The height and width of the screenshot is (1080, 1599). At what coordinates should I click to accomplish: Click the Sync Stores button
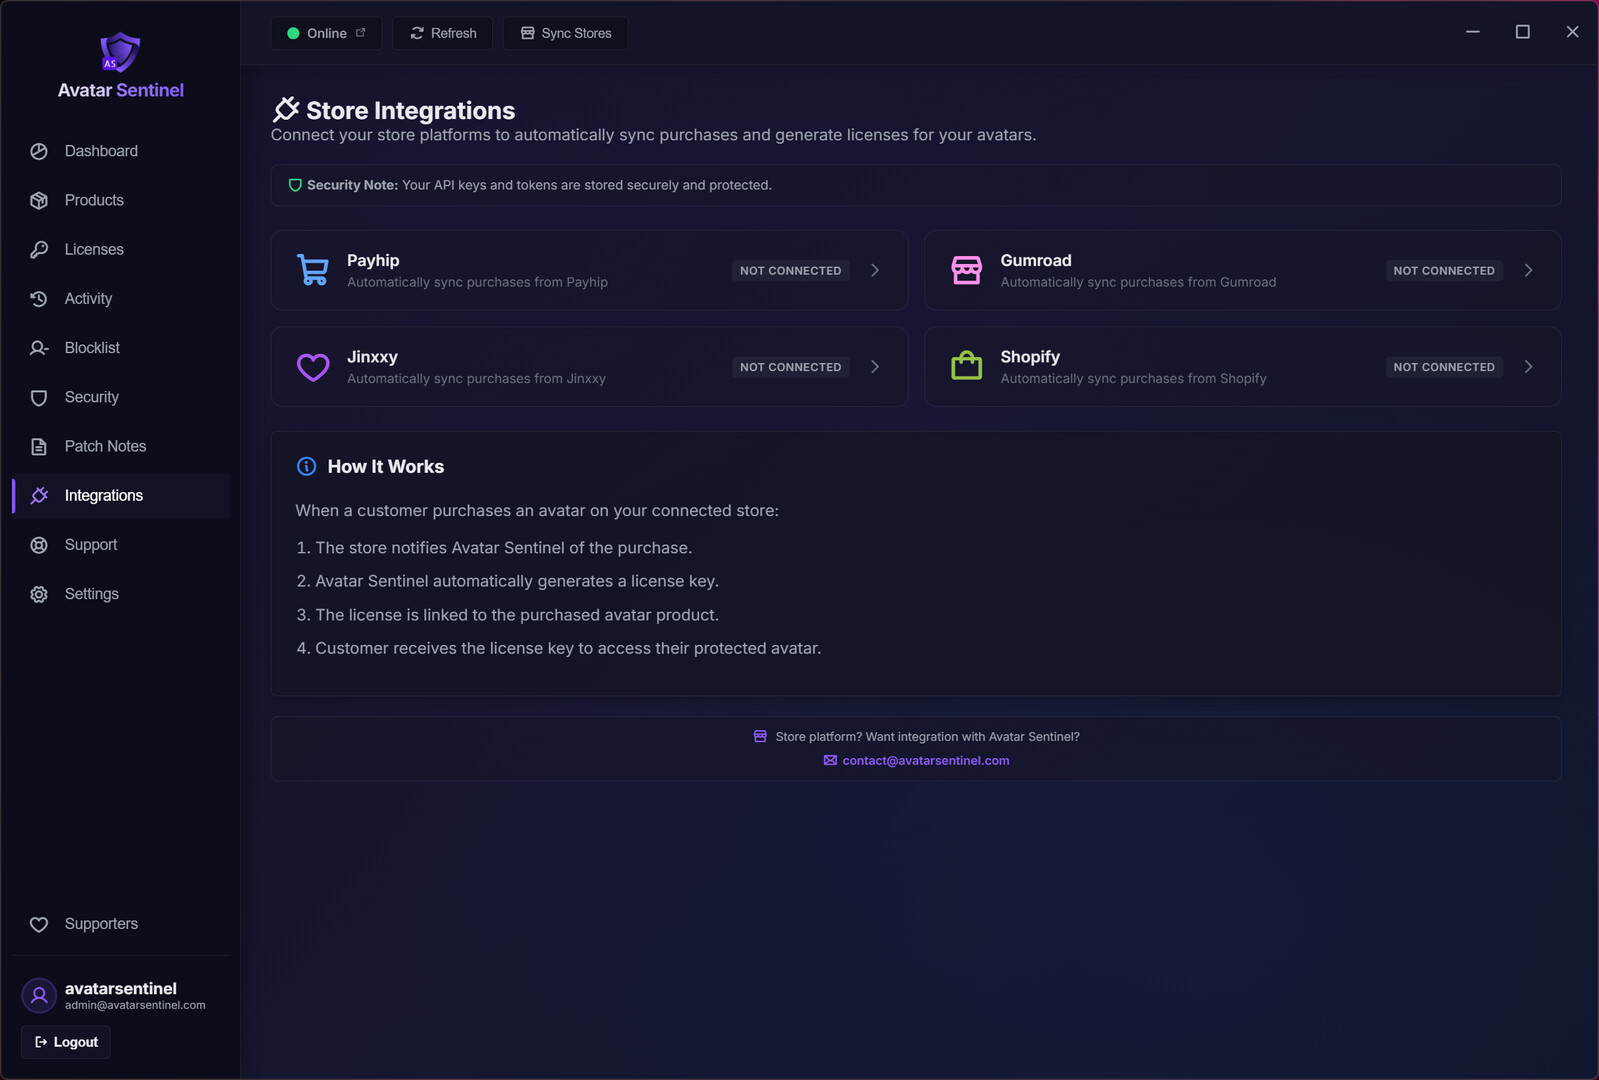pos(566,33)
